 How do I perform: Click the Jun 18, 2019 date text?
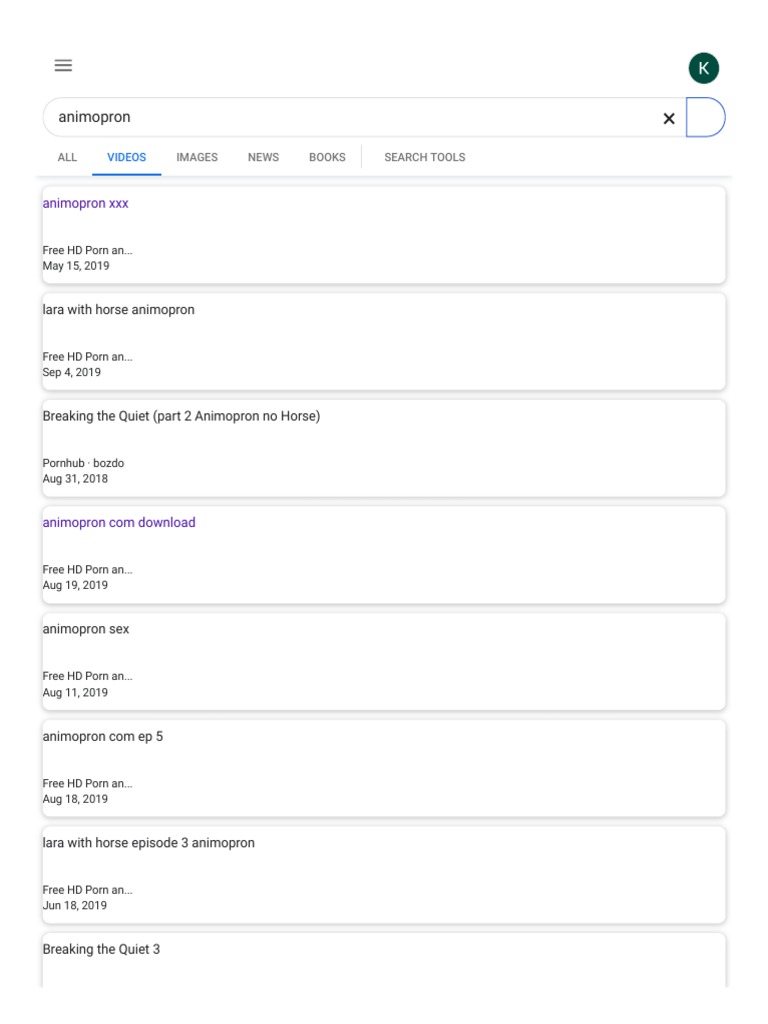74,905
